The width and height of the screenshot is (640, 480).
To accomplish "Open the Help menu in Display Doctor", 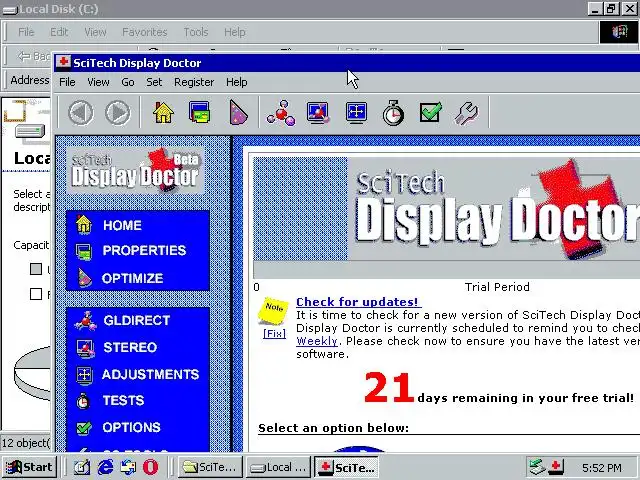I will tap(236, 82).
